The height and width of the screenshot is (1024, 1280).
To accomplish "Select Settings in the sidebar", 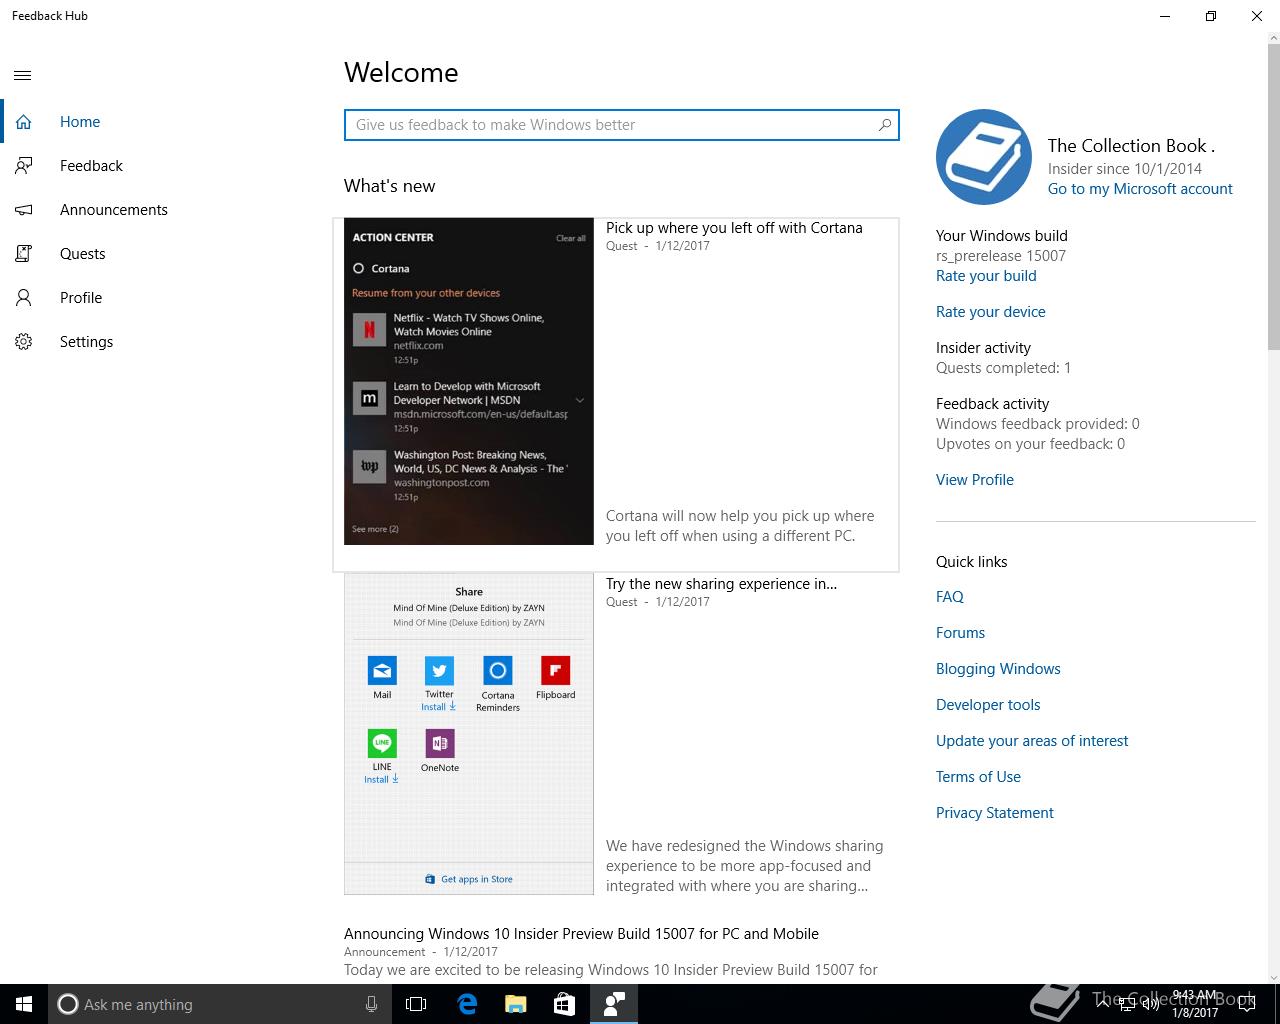I will coord(86,342).
